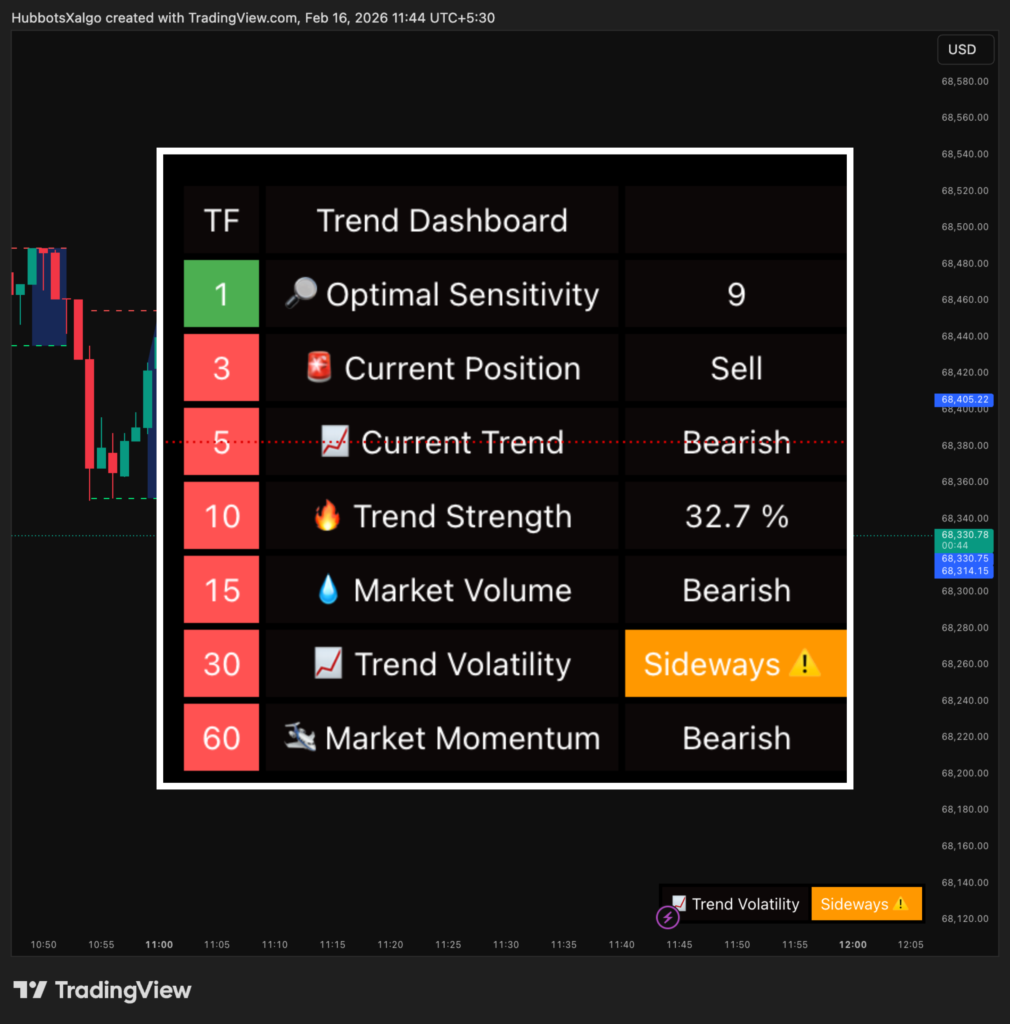Viewport: 1010px width, 1024px height.
Task: Click the water droplet icon beside Market Volume
Action: (x=327, y=589)
